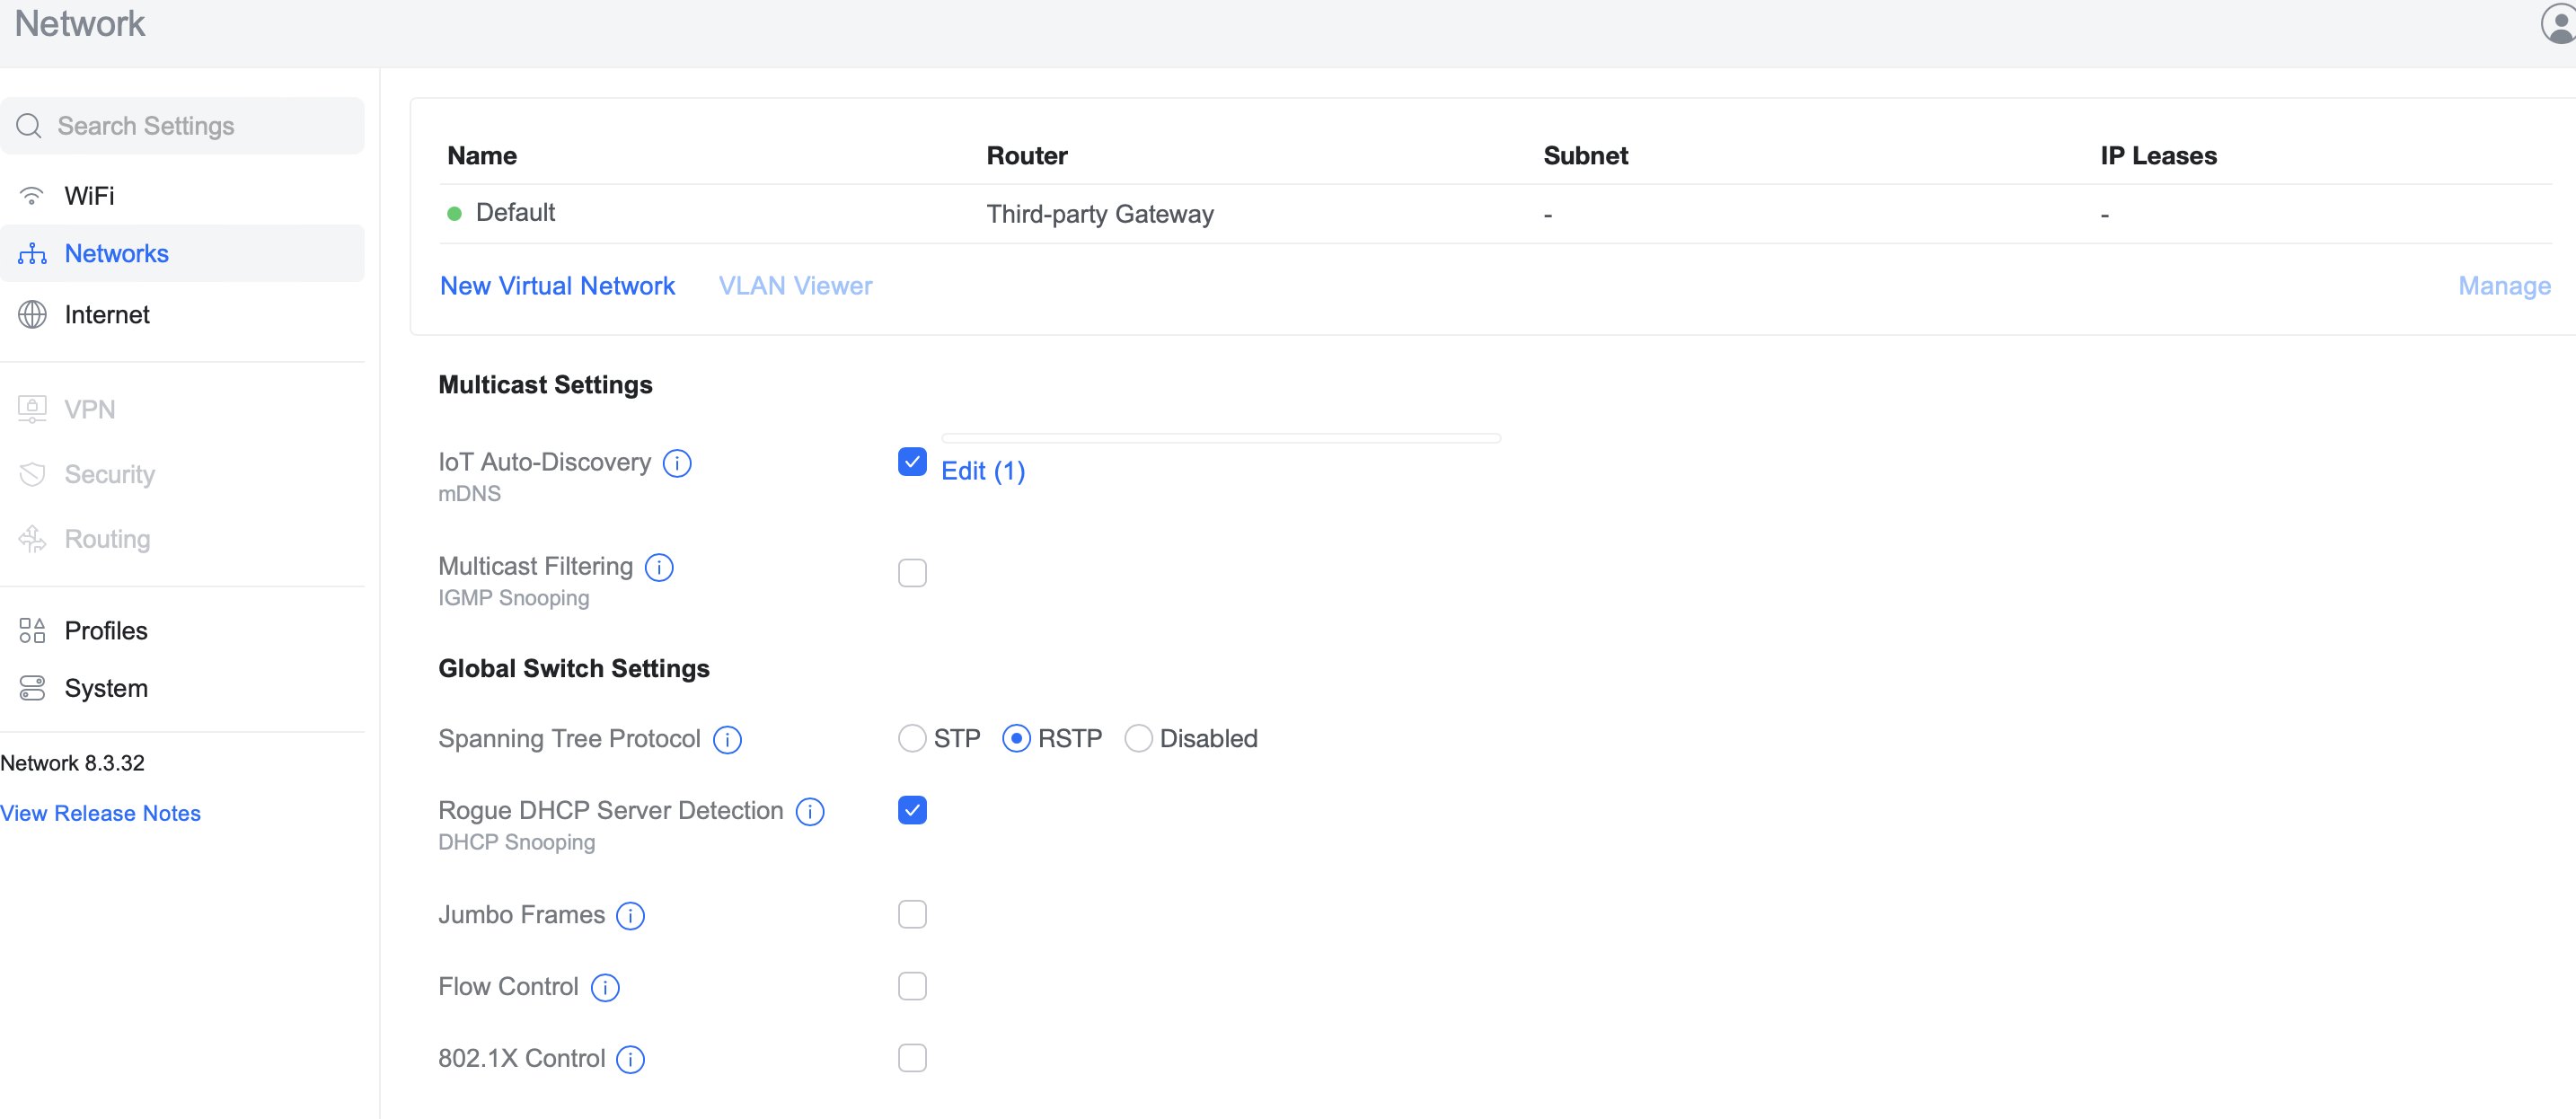
Task: Click the Network 8.3.32 version text
Action: point(72,764)
